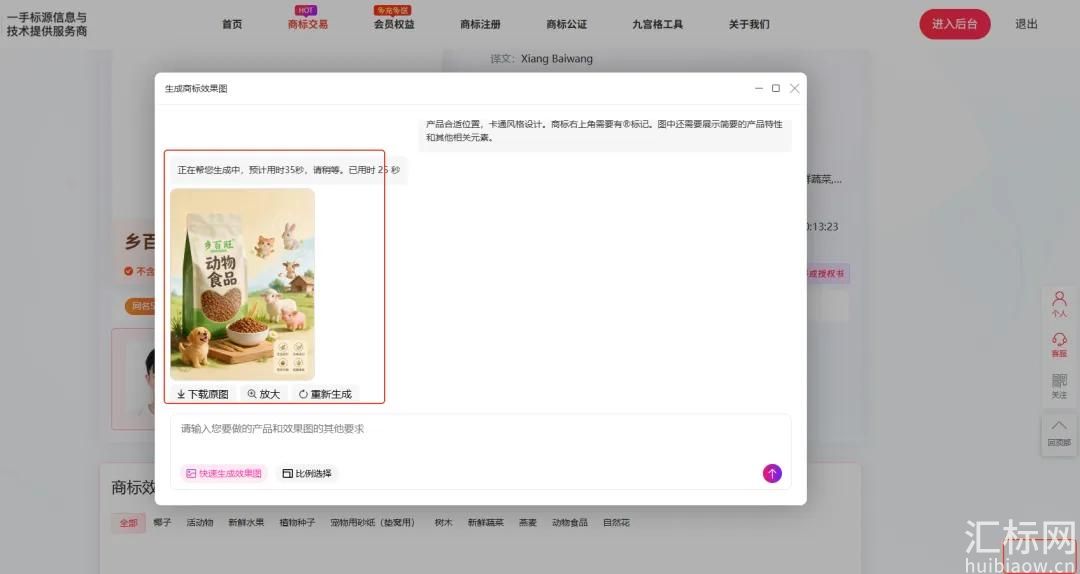
Task: Select 快速生成效果图 quick generate option
Action: (x=224, y=473)
